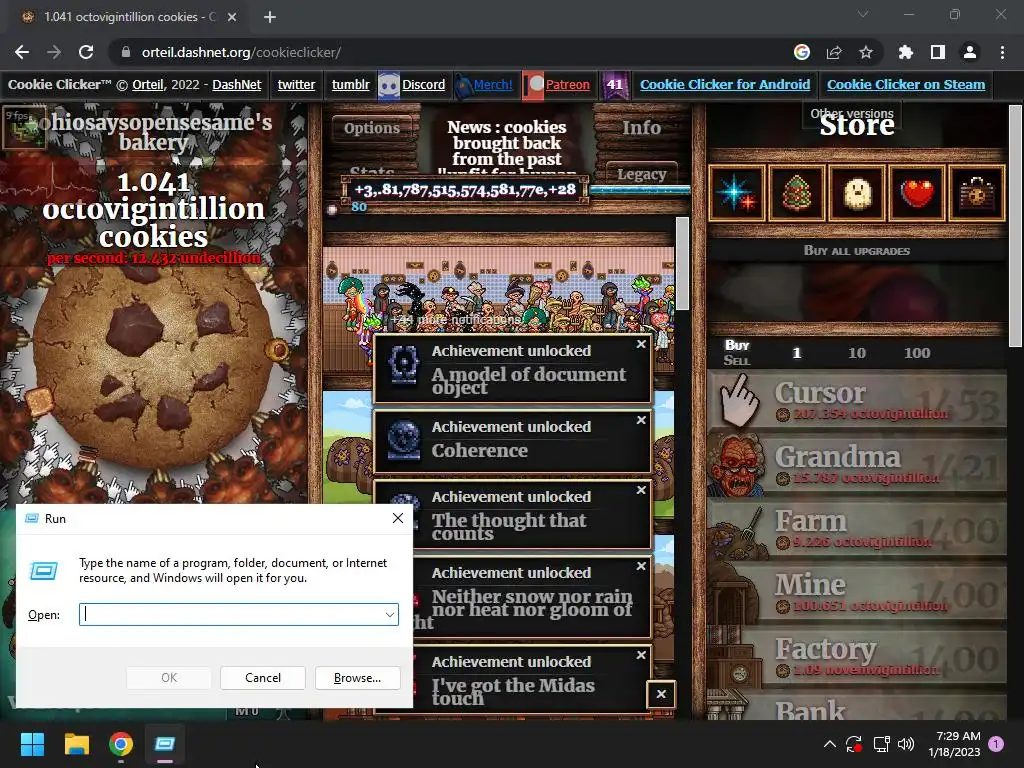The height and width of the screenshot is (768, 1024).
Task: Click the address bar URL
Action: click(x=241, y=52)
